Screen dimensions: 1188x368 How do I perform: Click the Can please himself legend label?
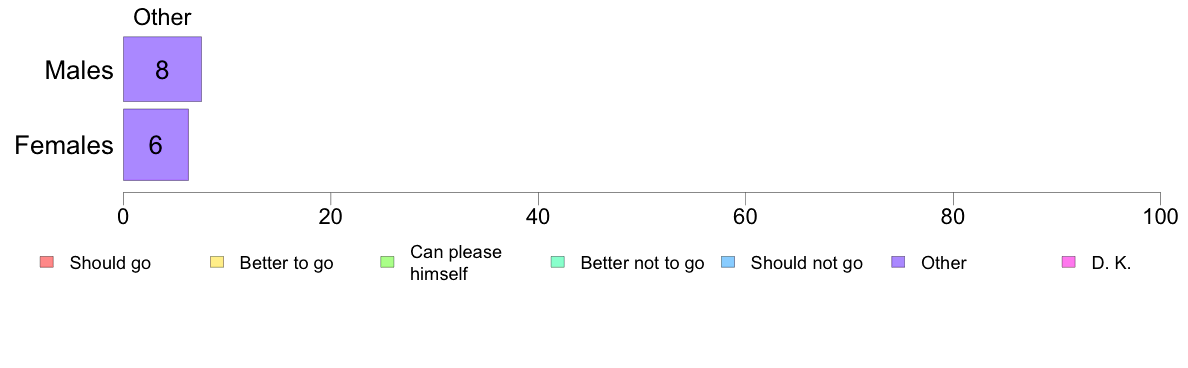click(455, 263)
